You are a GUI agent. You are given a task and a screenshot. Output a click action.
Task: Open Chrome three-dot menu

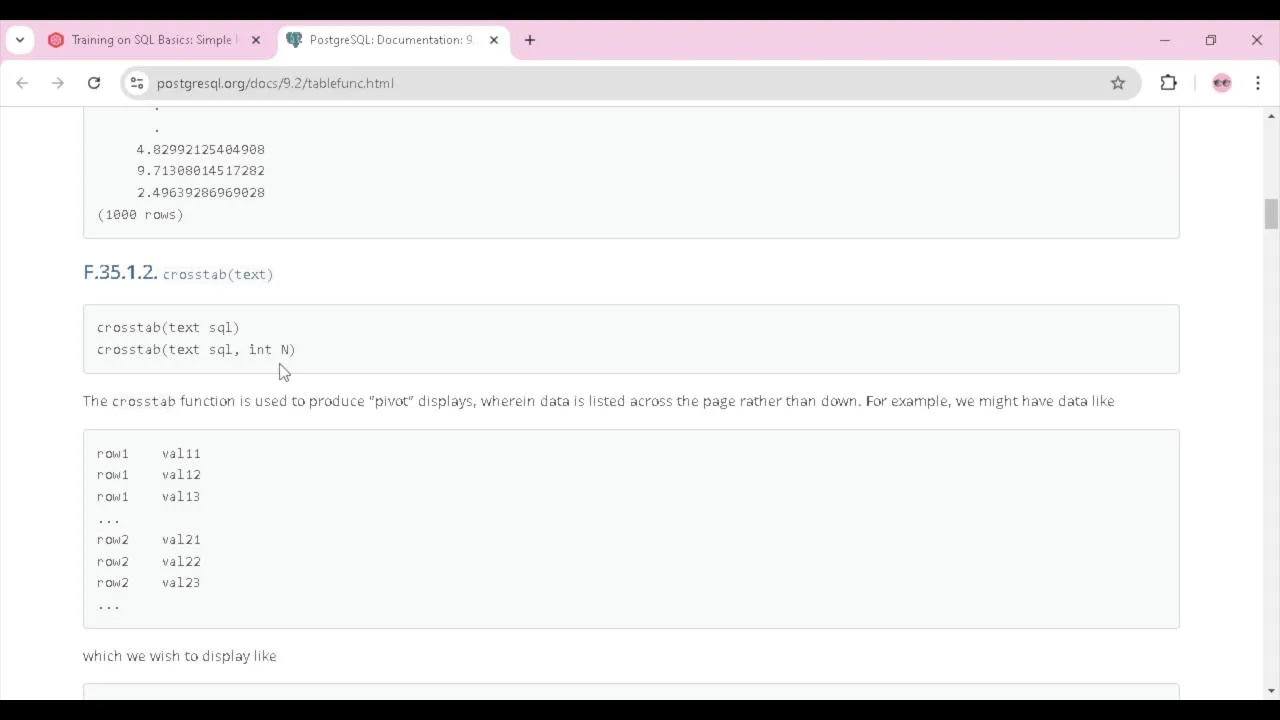(x=1258, y=83)
